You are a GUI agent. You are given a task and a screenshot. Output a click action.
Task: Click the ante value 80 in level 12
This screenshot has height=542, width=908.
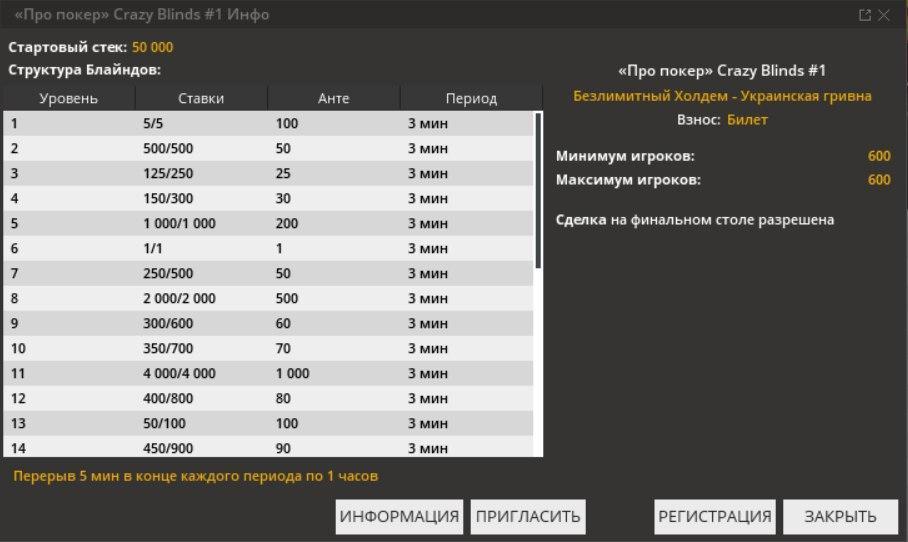coord(283,398)
